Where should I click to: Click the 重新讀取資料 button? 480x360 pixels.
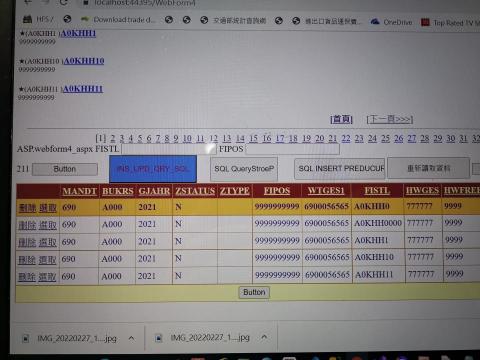(x=429, y=168)
